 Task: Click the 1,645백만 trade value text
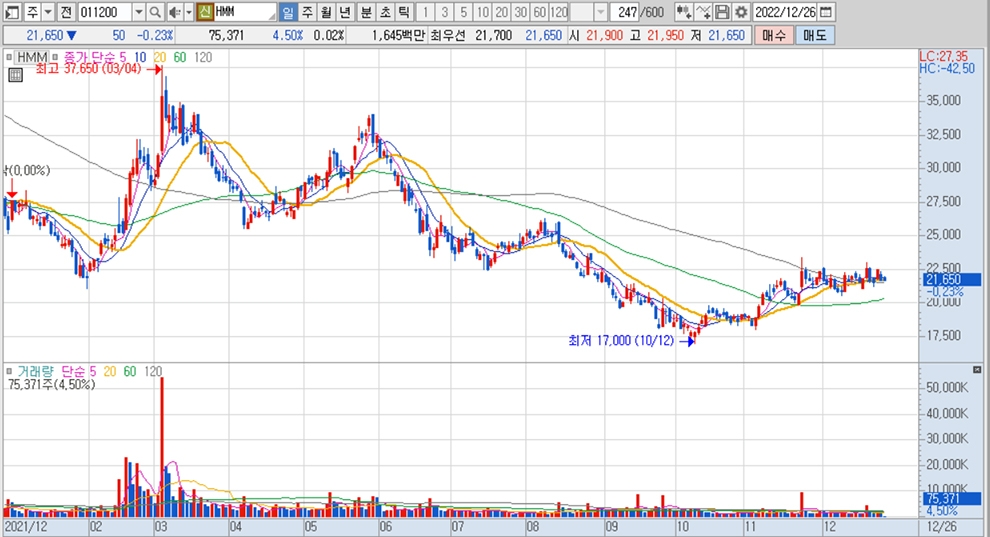coord(399,35)
